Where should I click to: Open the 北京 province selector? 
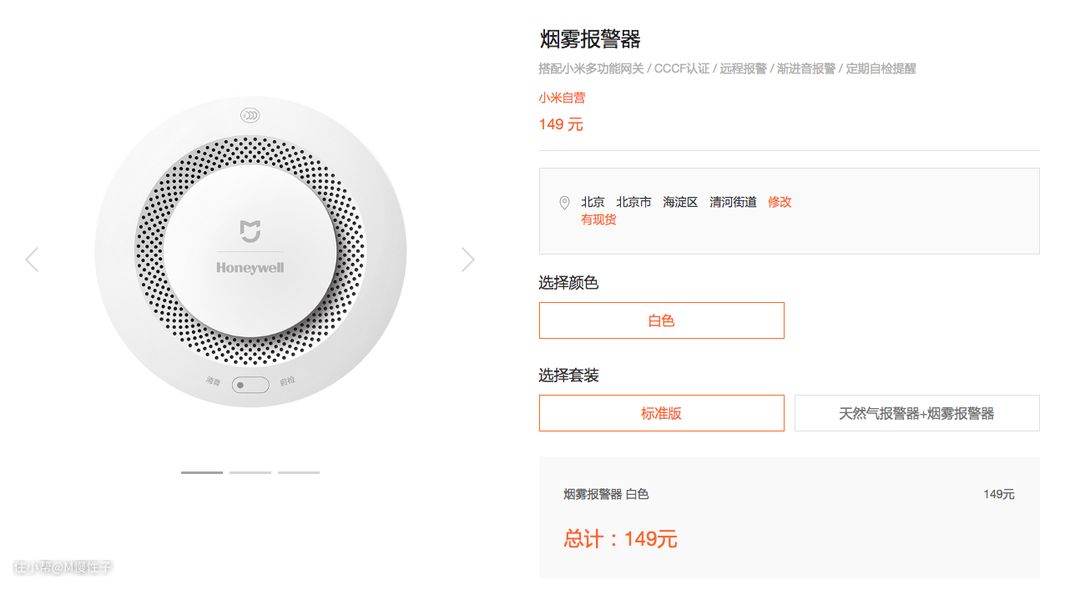(593, 202)
